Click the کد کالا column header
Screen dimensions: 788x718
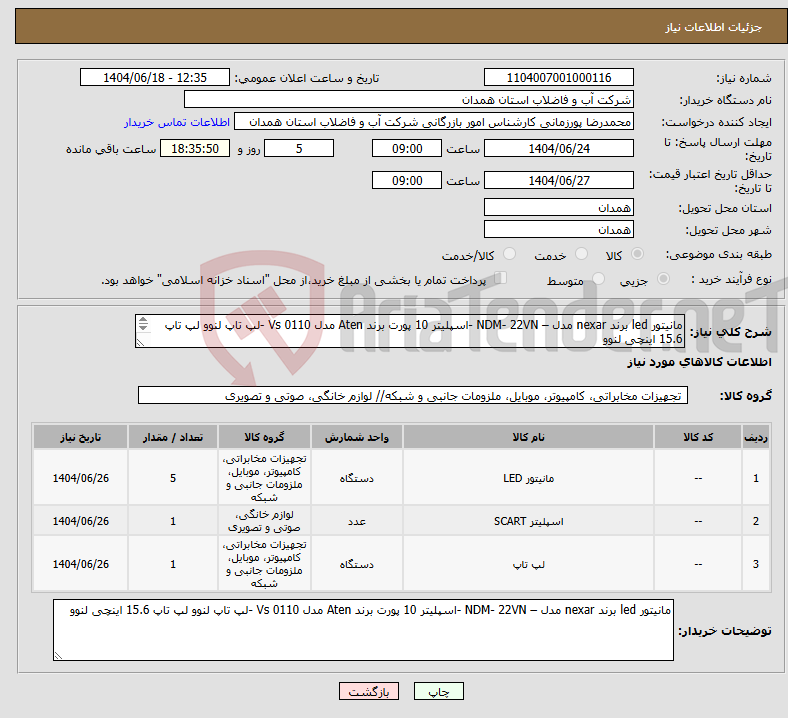698,437
